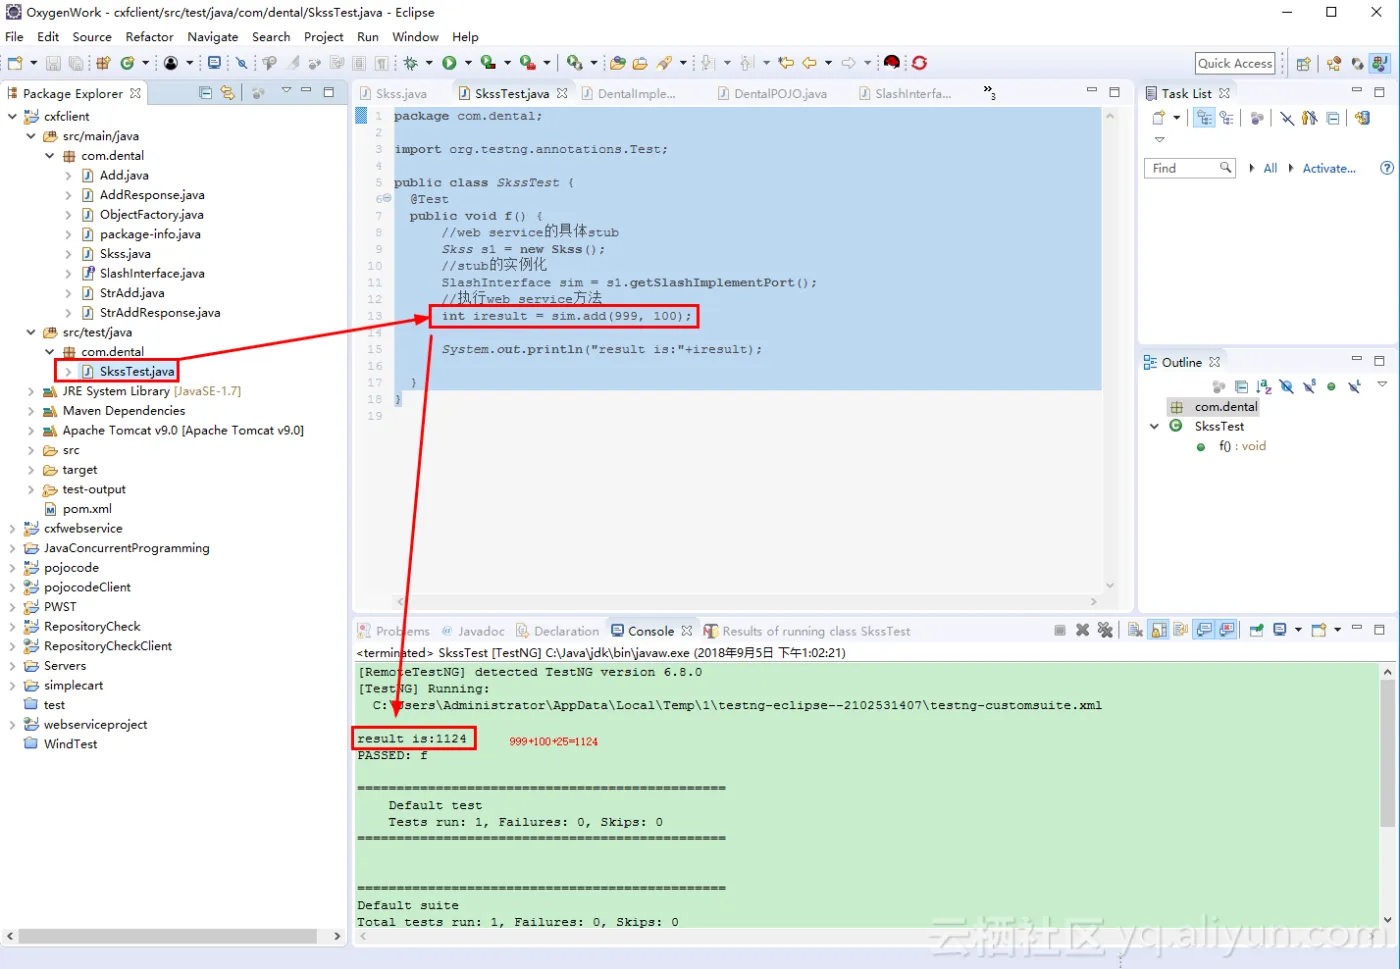Click the Clear Console icon
This screenshot has width=1400, height=969.
pyautogui.click(x=1135, y=630)
